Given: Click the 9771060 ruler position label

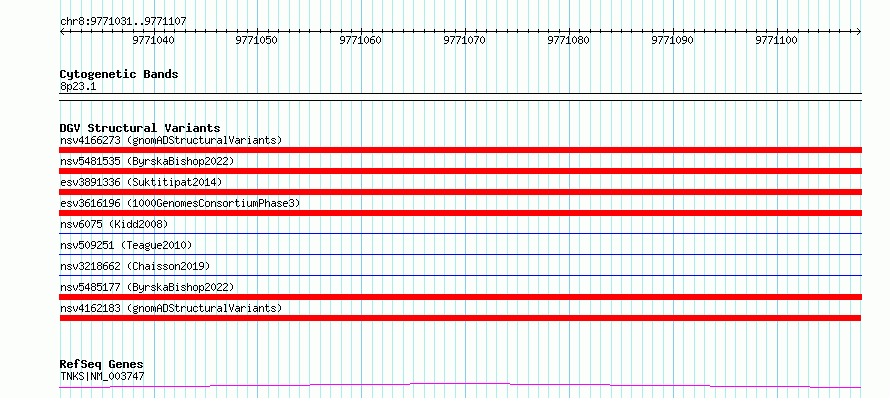Looking at the screenshot, I should [x=361, y=40].
